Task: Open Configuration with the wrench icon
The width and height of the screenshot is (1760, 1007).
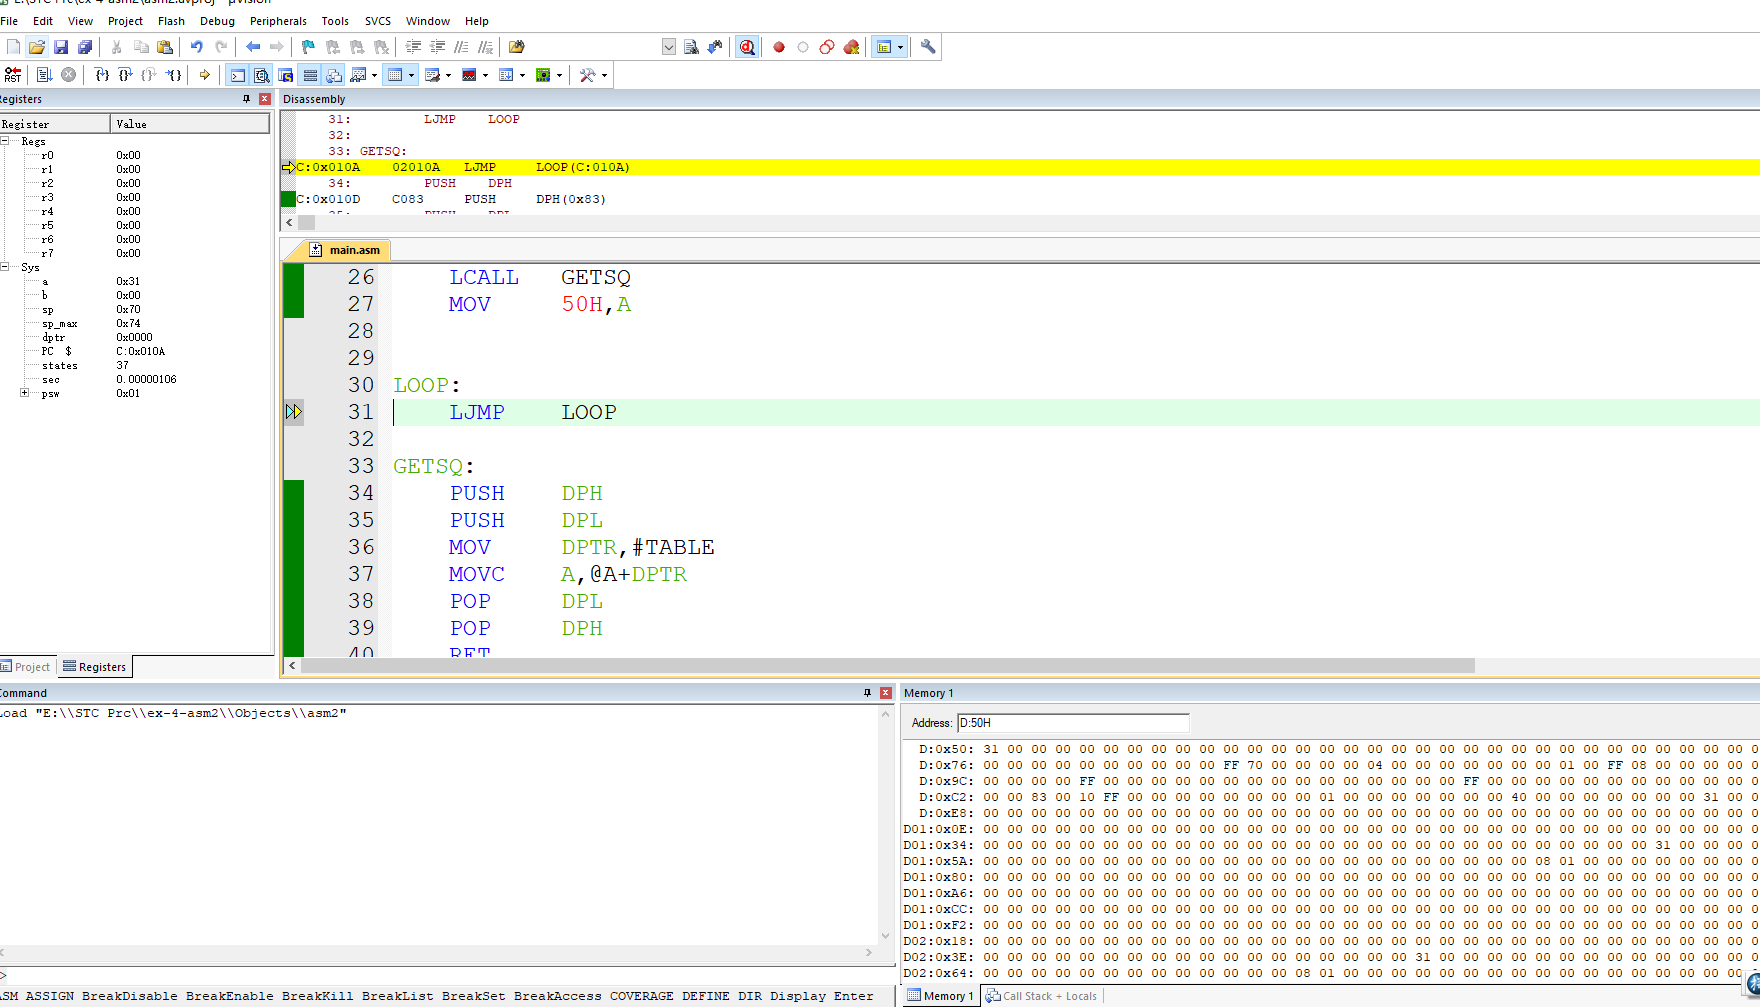Action: [928, 47]
